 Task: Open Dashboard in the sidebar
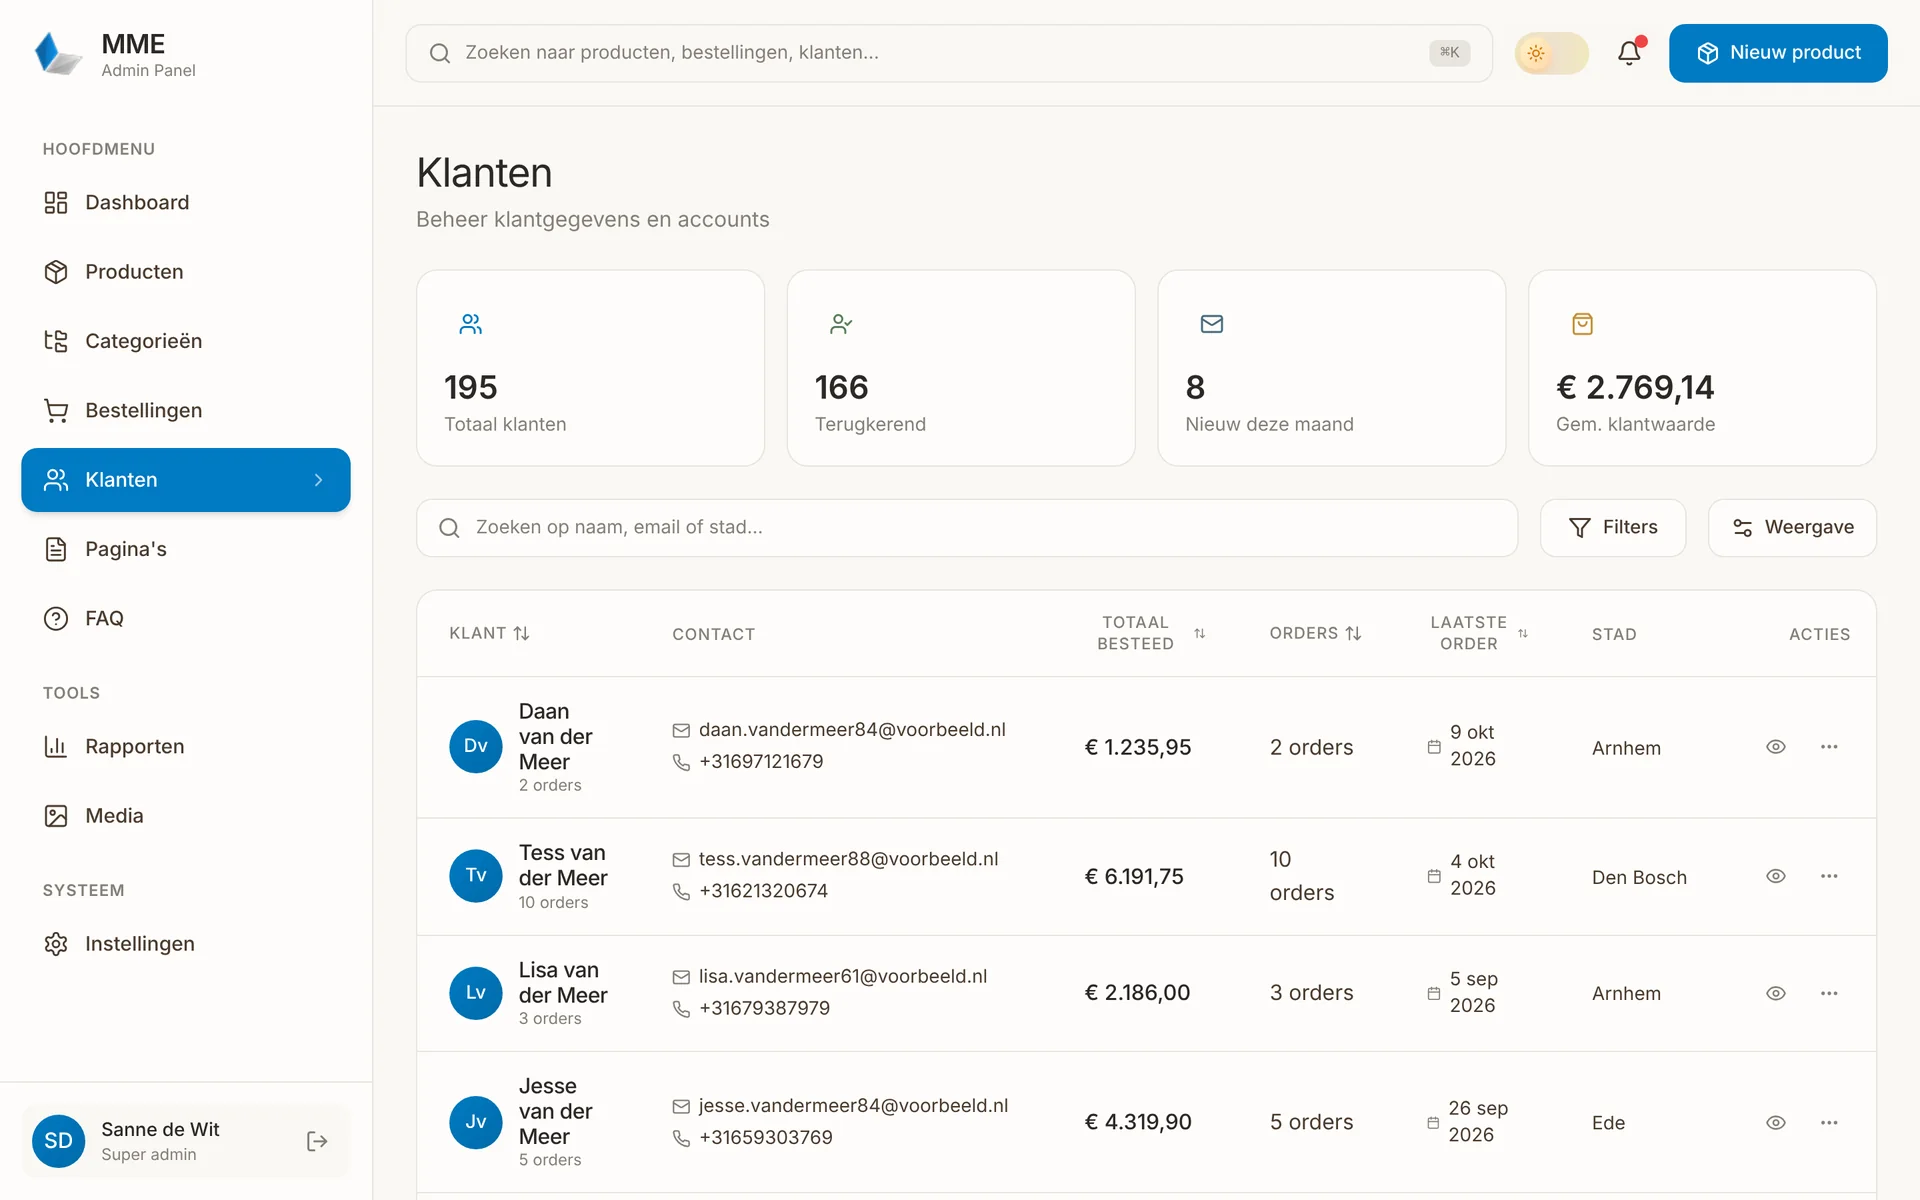[x=186, y=203]
